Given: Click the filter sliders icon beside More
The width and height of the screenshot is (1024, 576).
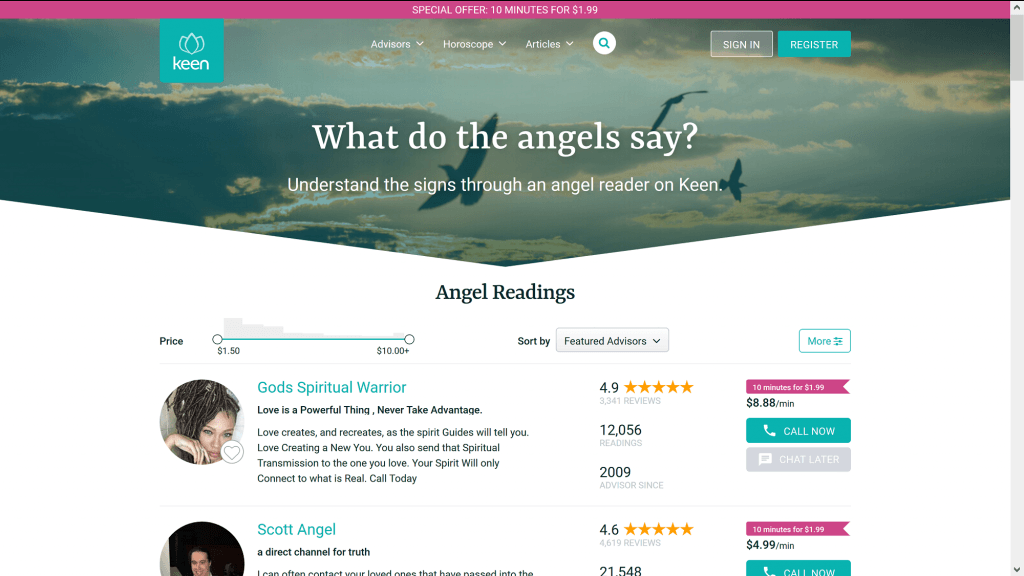Looking at the screenshot, I should point(838,341).
